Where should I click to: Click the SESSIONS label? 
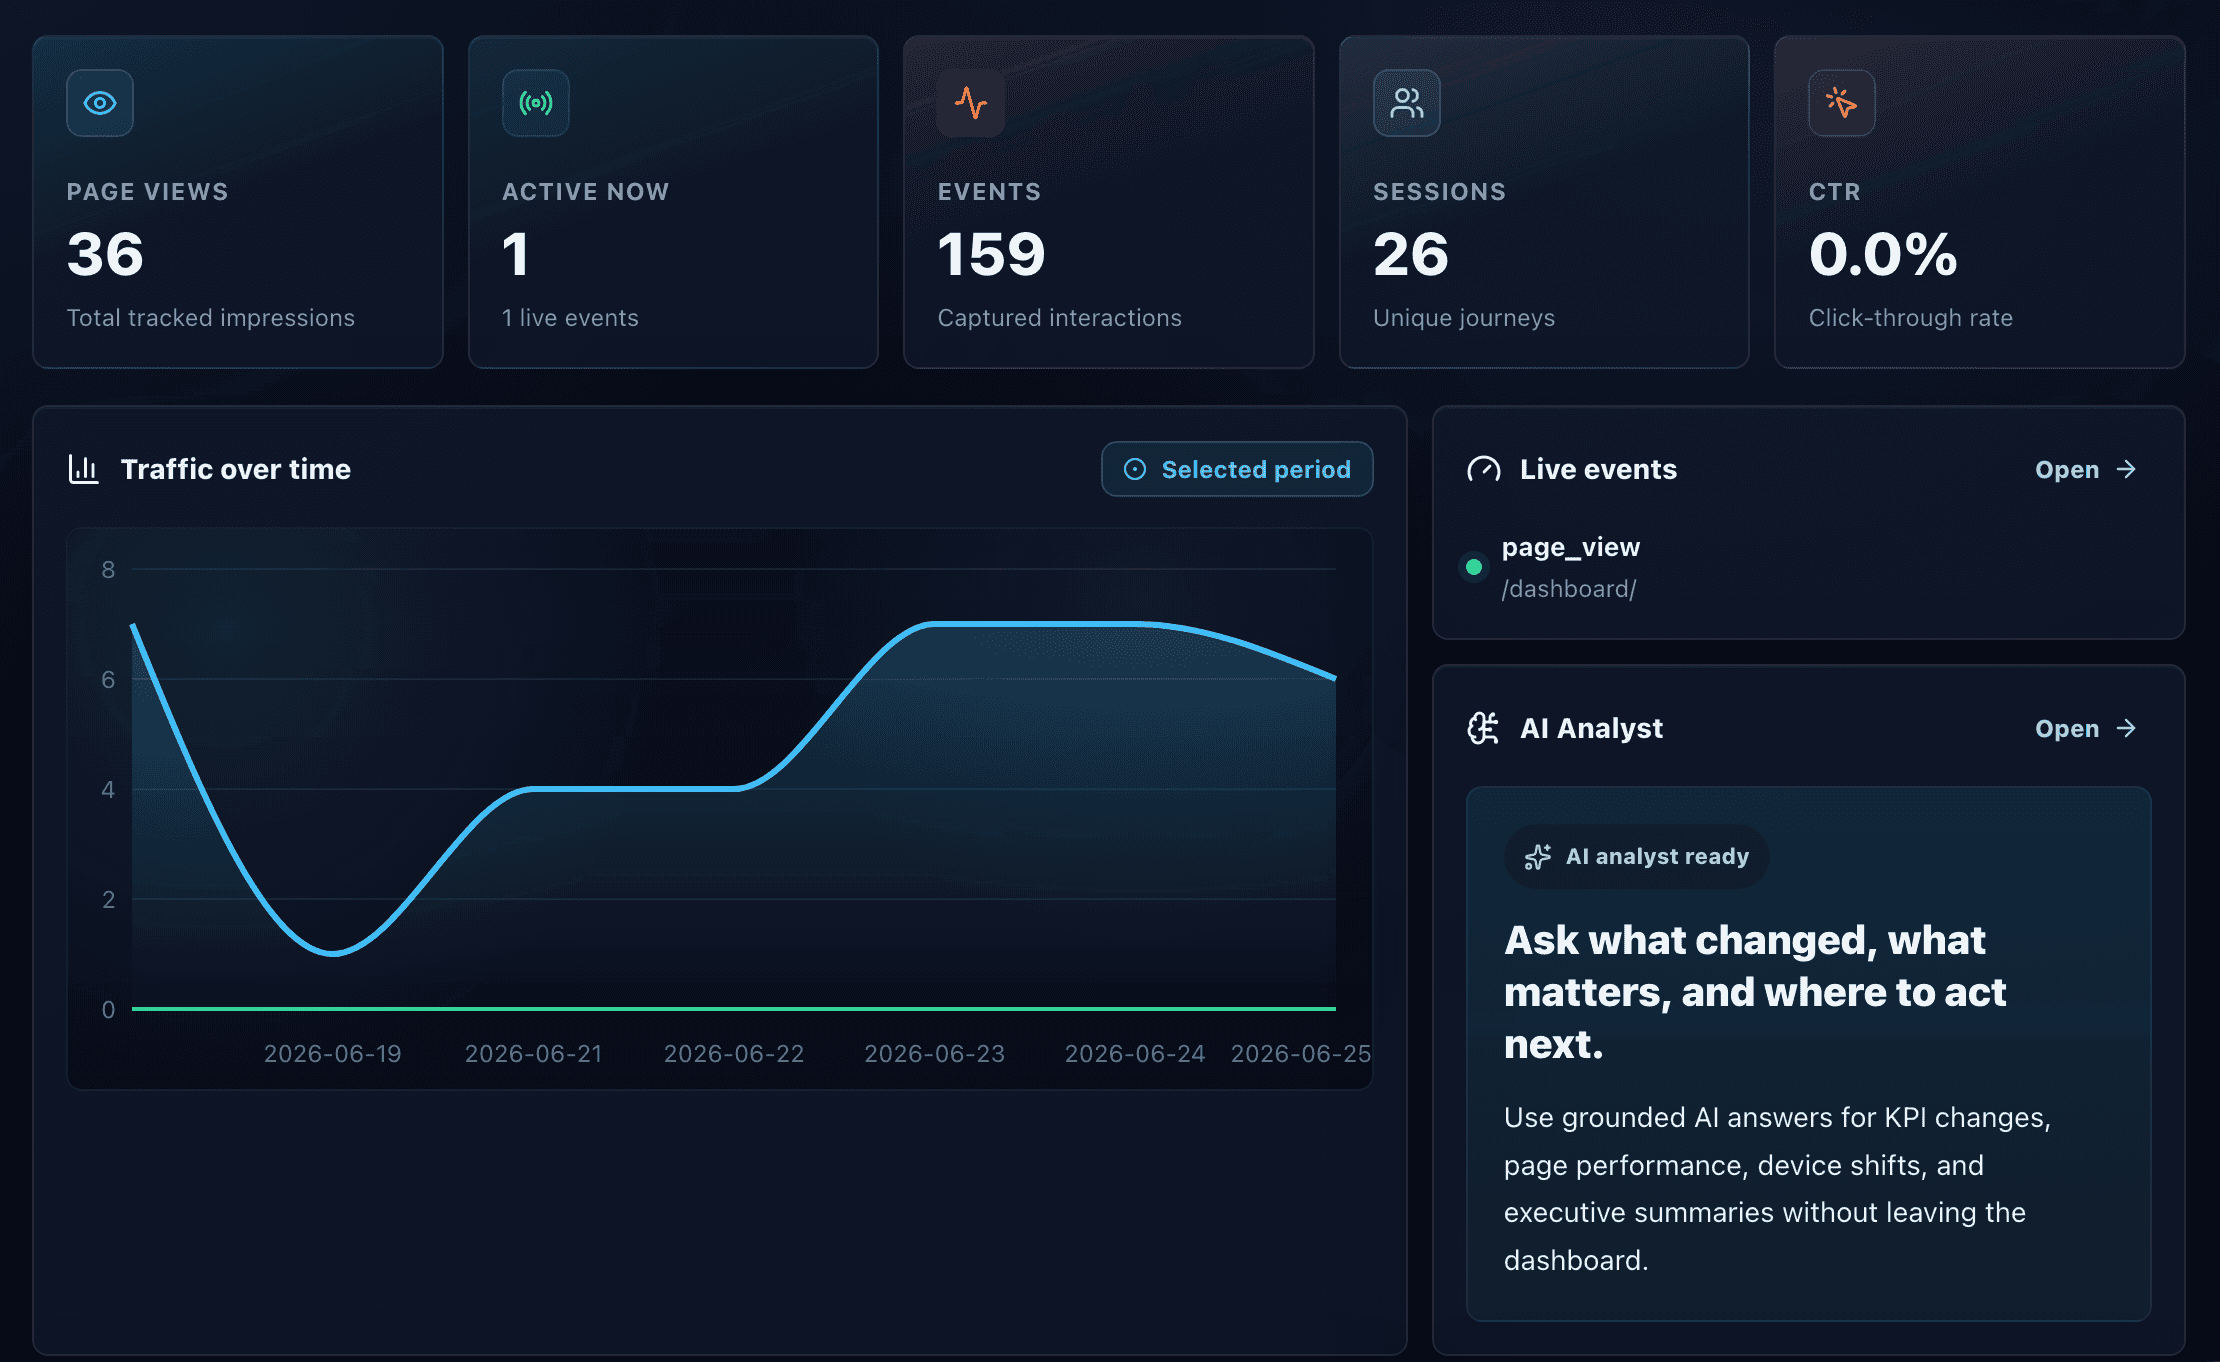click(1439, 192)
